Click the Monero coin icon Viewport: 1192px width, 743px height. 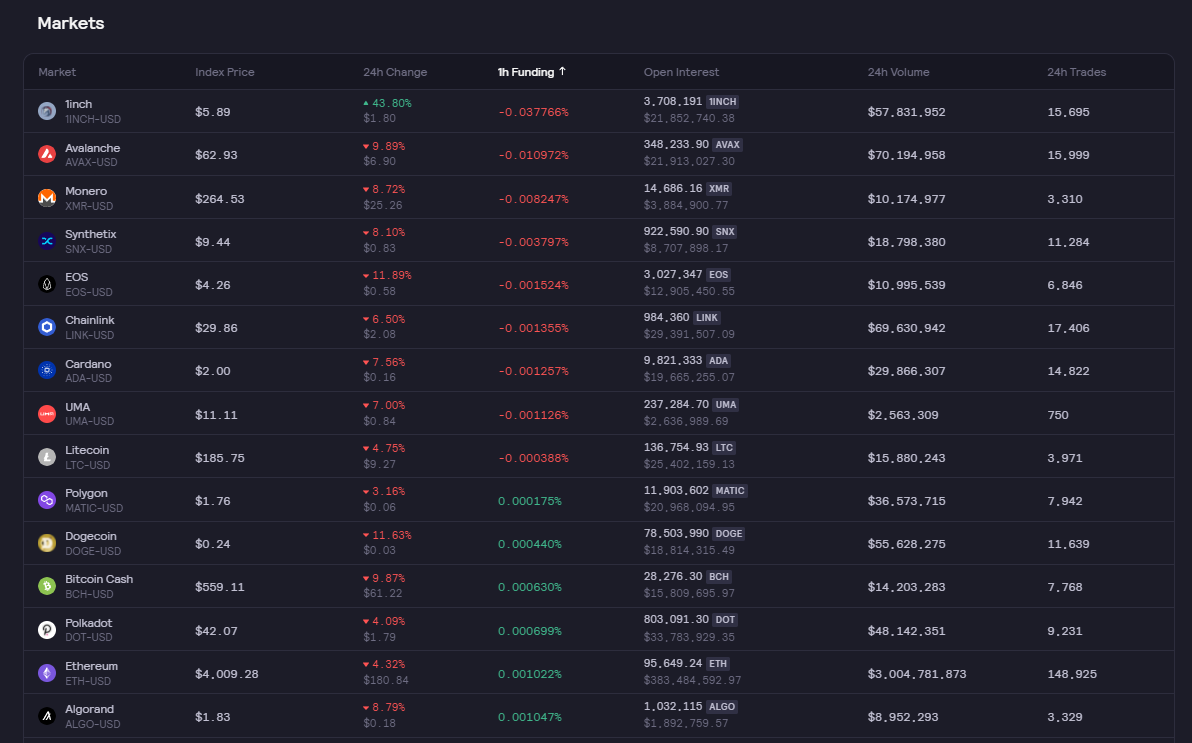click(47, 198)
